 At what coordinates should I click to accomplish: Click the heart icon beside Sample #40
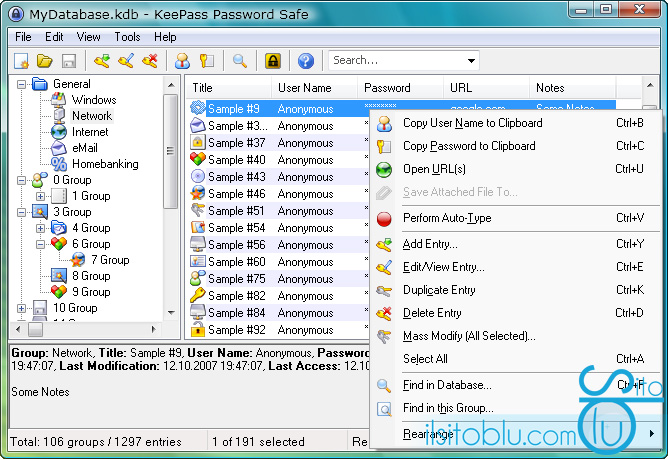tap(198, 159)
